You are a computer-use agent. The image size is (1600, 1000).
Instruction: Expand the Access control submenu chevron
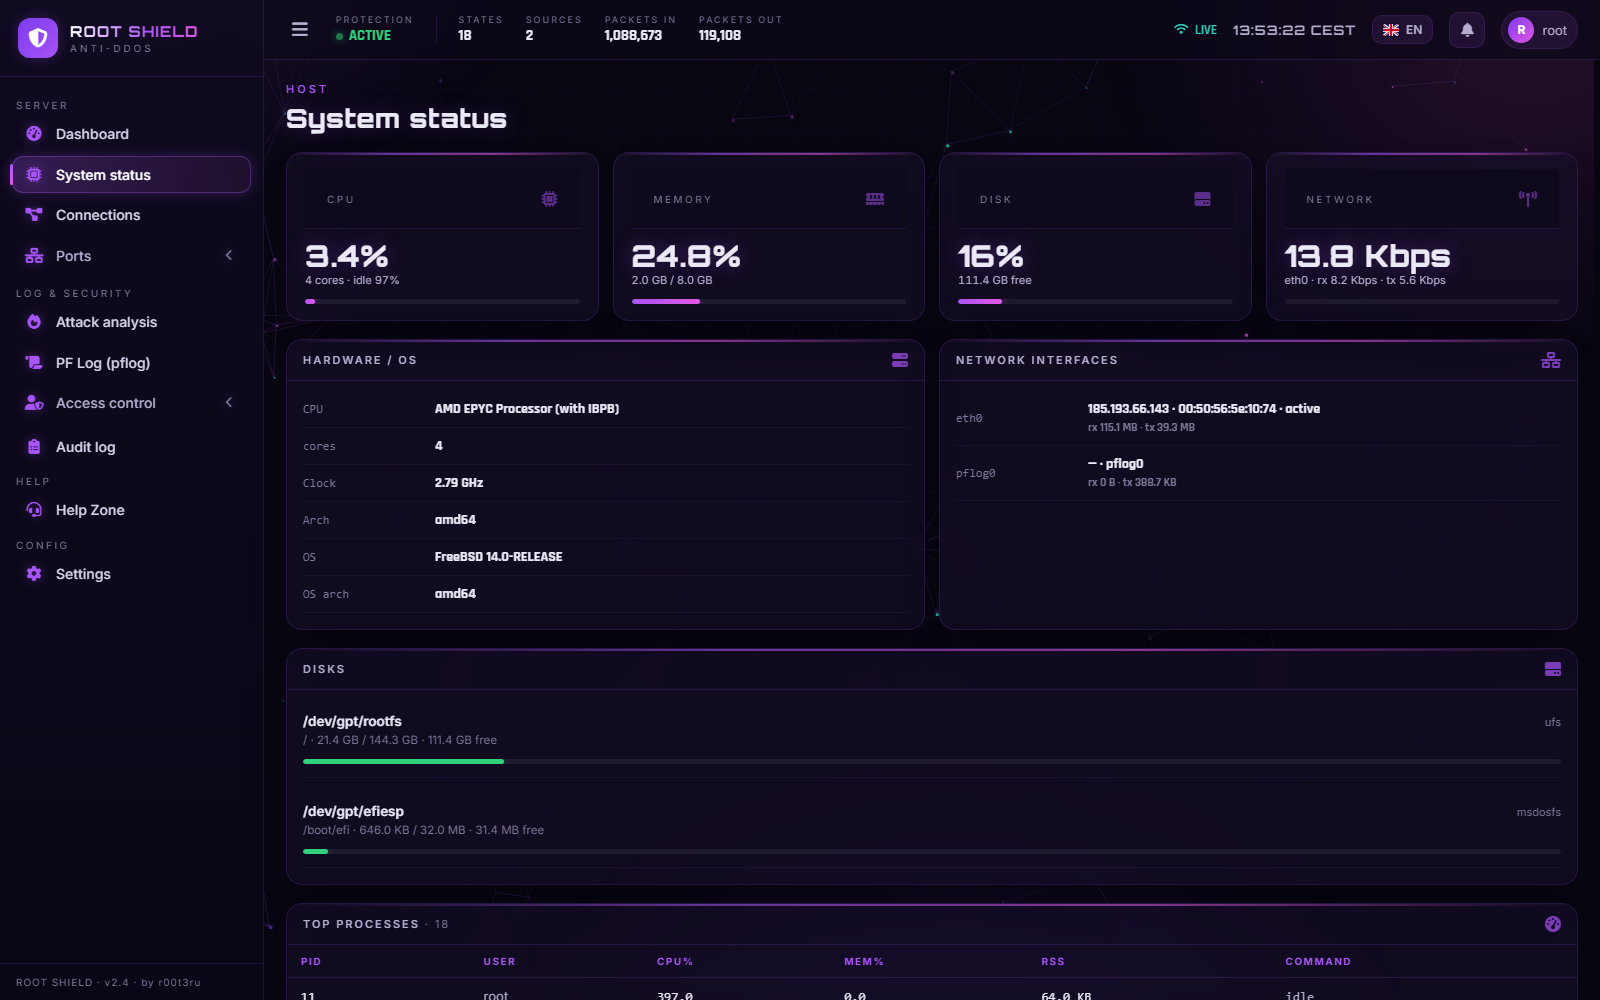click(x=229, y=403)
